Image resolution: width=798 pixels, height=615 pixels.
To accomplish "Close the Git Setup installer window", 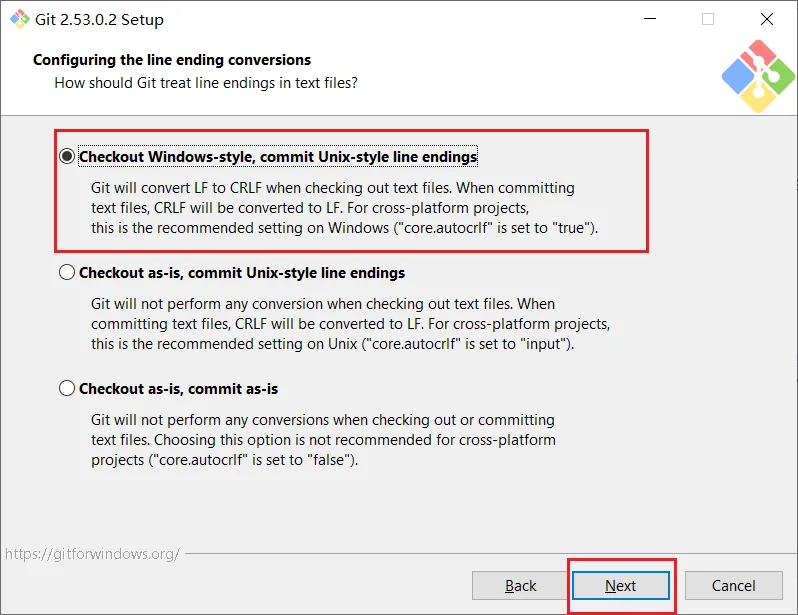I will (x=766, y=19).
